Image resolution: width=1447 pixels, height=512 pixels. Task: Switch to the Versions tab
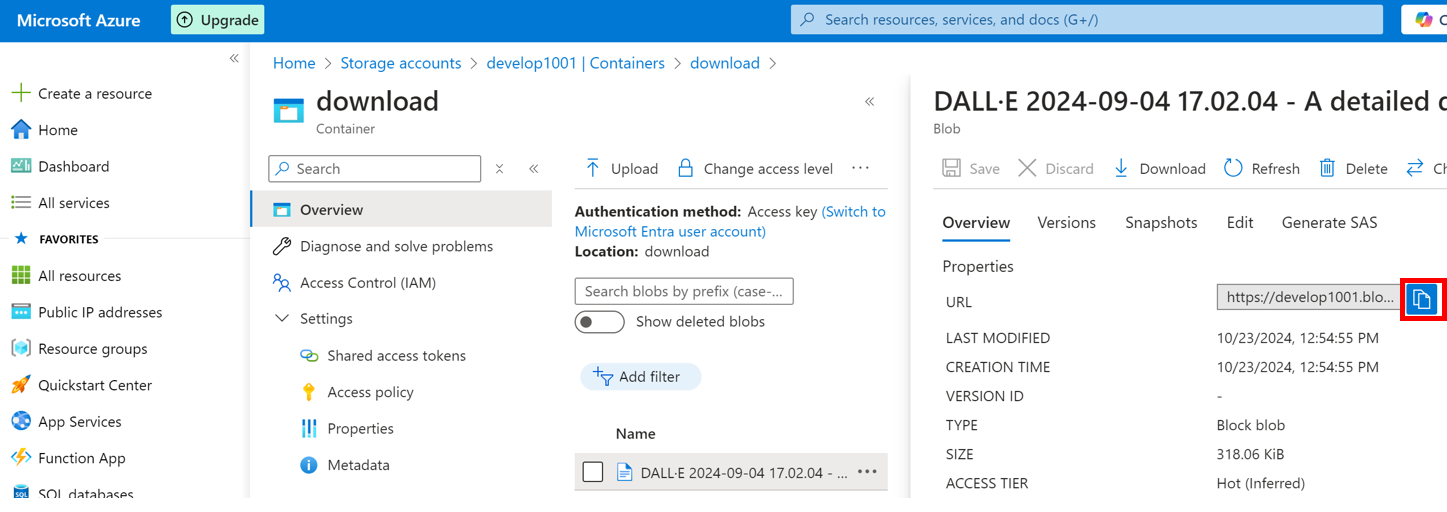[1066, 223]
